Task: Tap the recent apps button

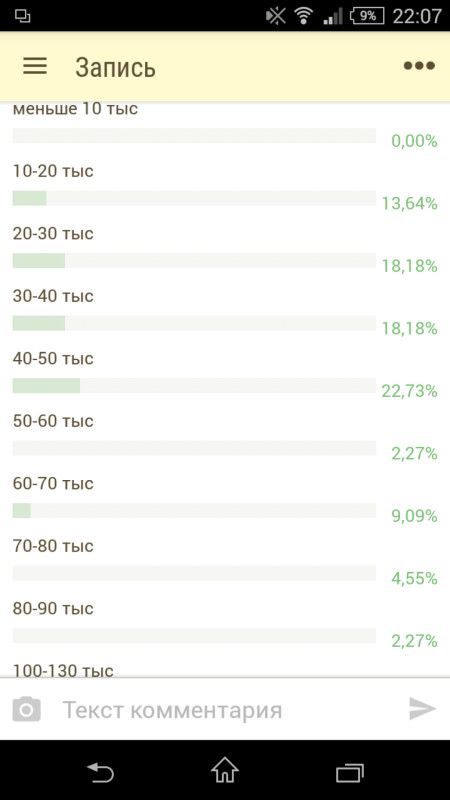Action: coord(349,772)
